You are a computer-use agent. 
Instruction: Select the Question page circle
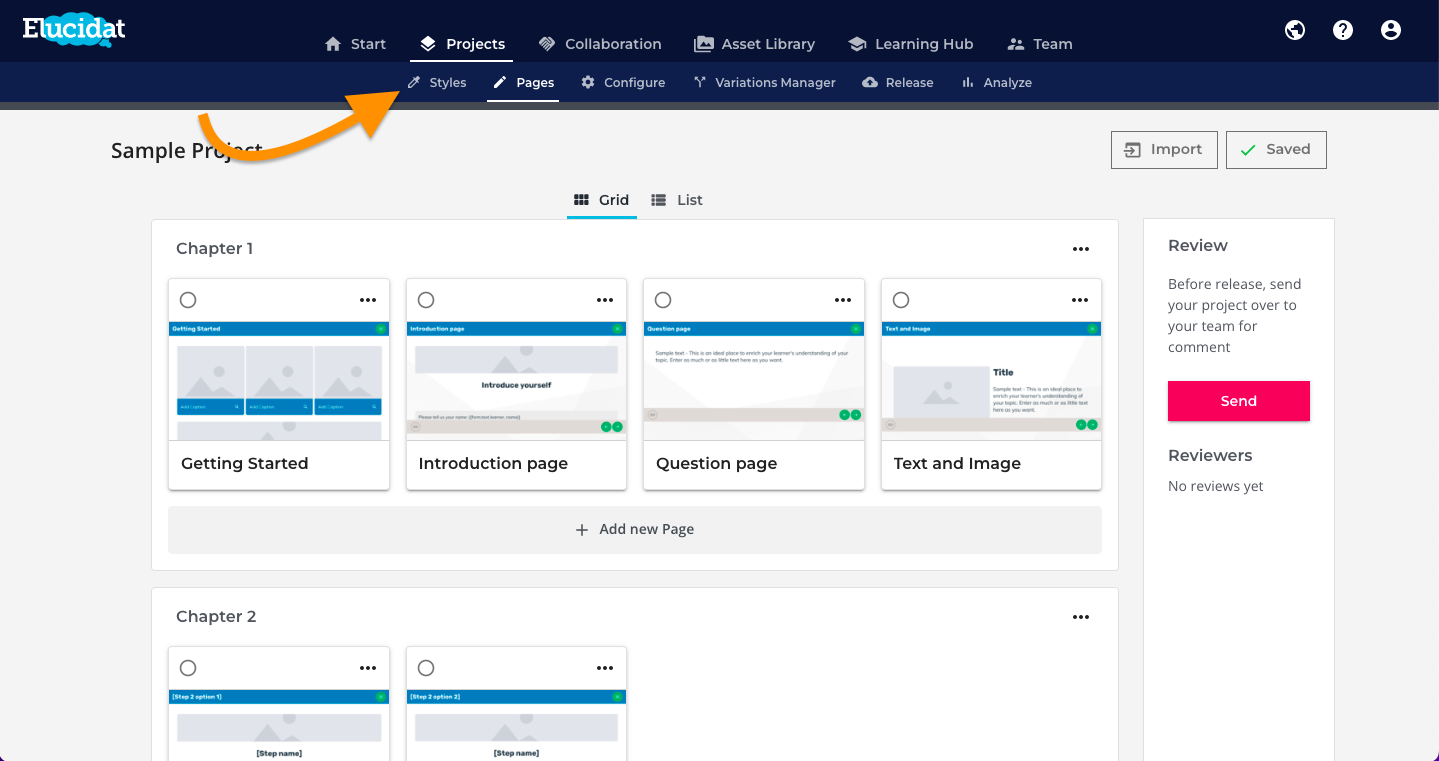pyautogui.click(x=663, y=300)
